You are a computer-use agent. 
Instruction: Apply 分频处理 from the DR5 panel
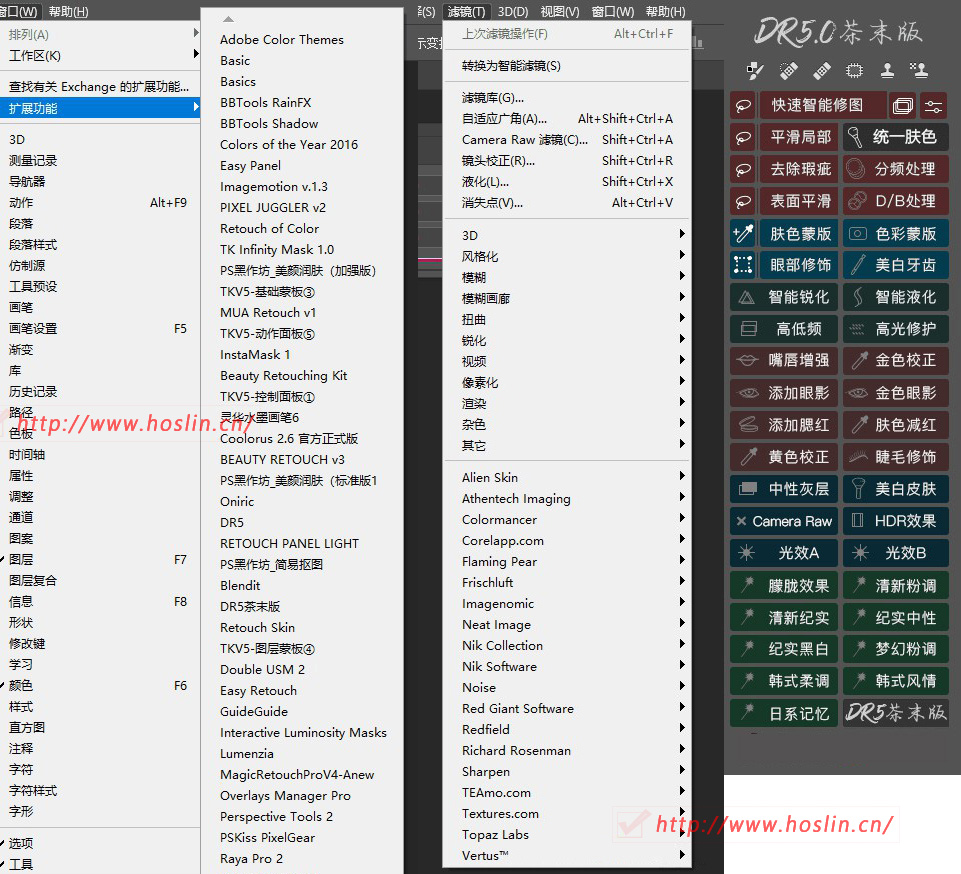(x=896, y=169)
